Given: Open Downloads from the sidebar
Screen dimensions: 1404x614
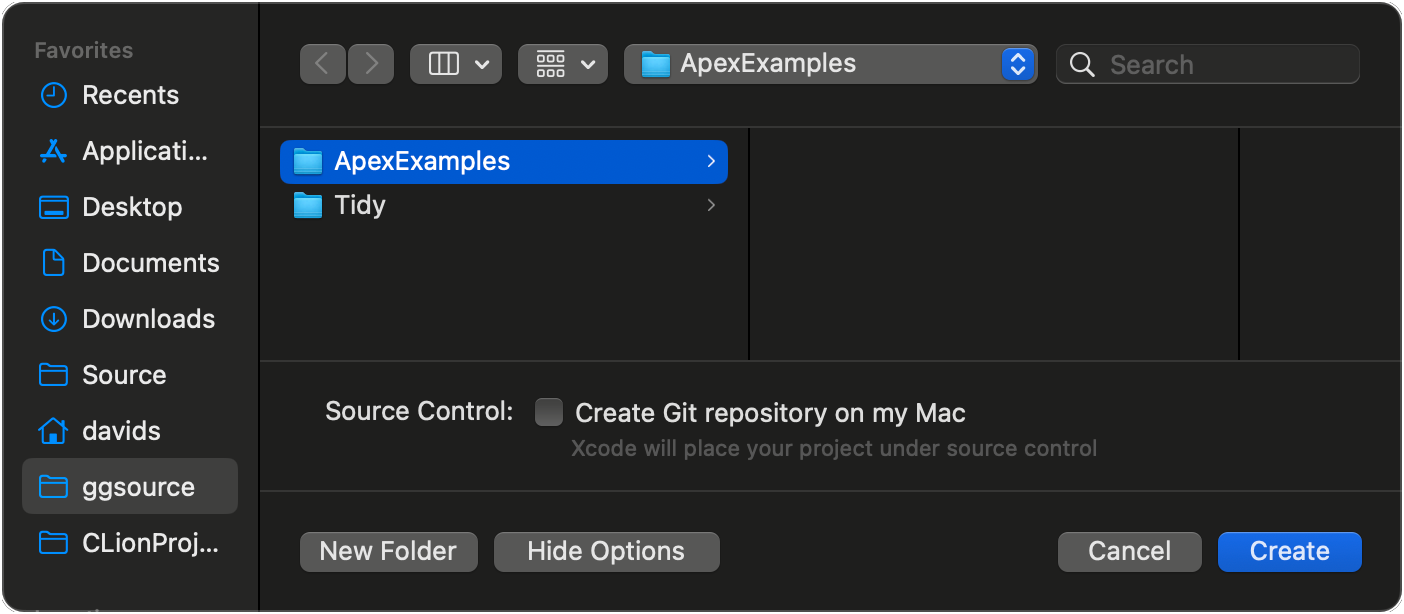Looking at the screenshot, I should (148, 319).
